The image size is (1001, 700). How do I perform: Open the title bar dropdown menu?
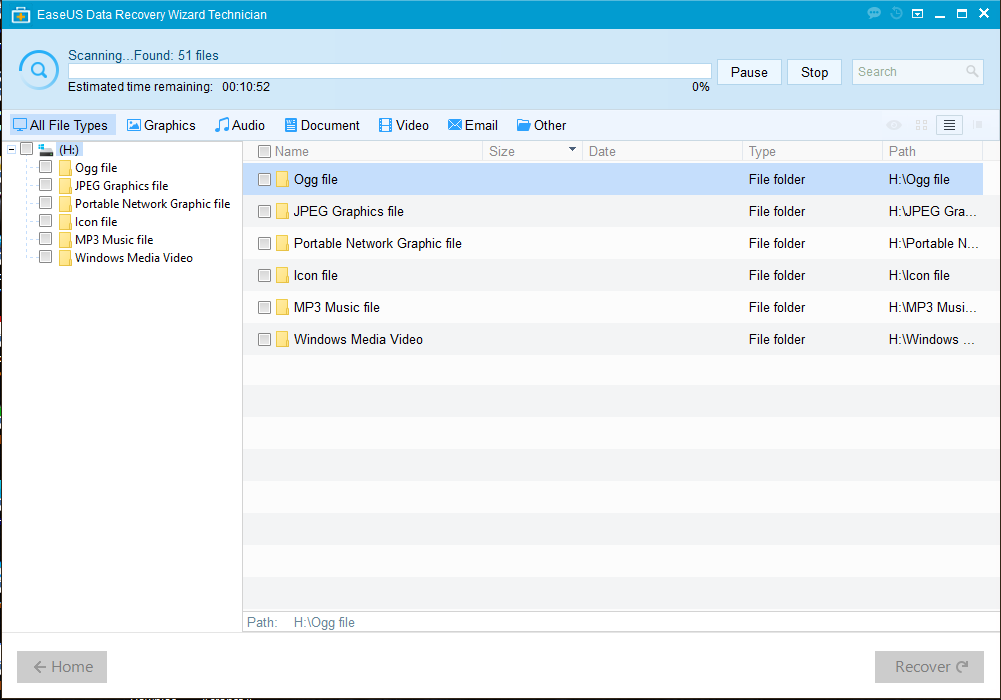pos(917,13)
